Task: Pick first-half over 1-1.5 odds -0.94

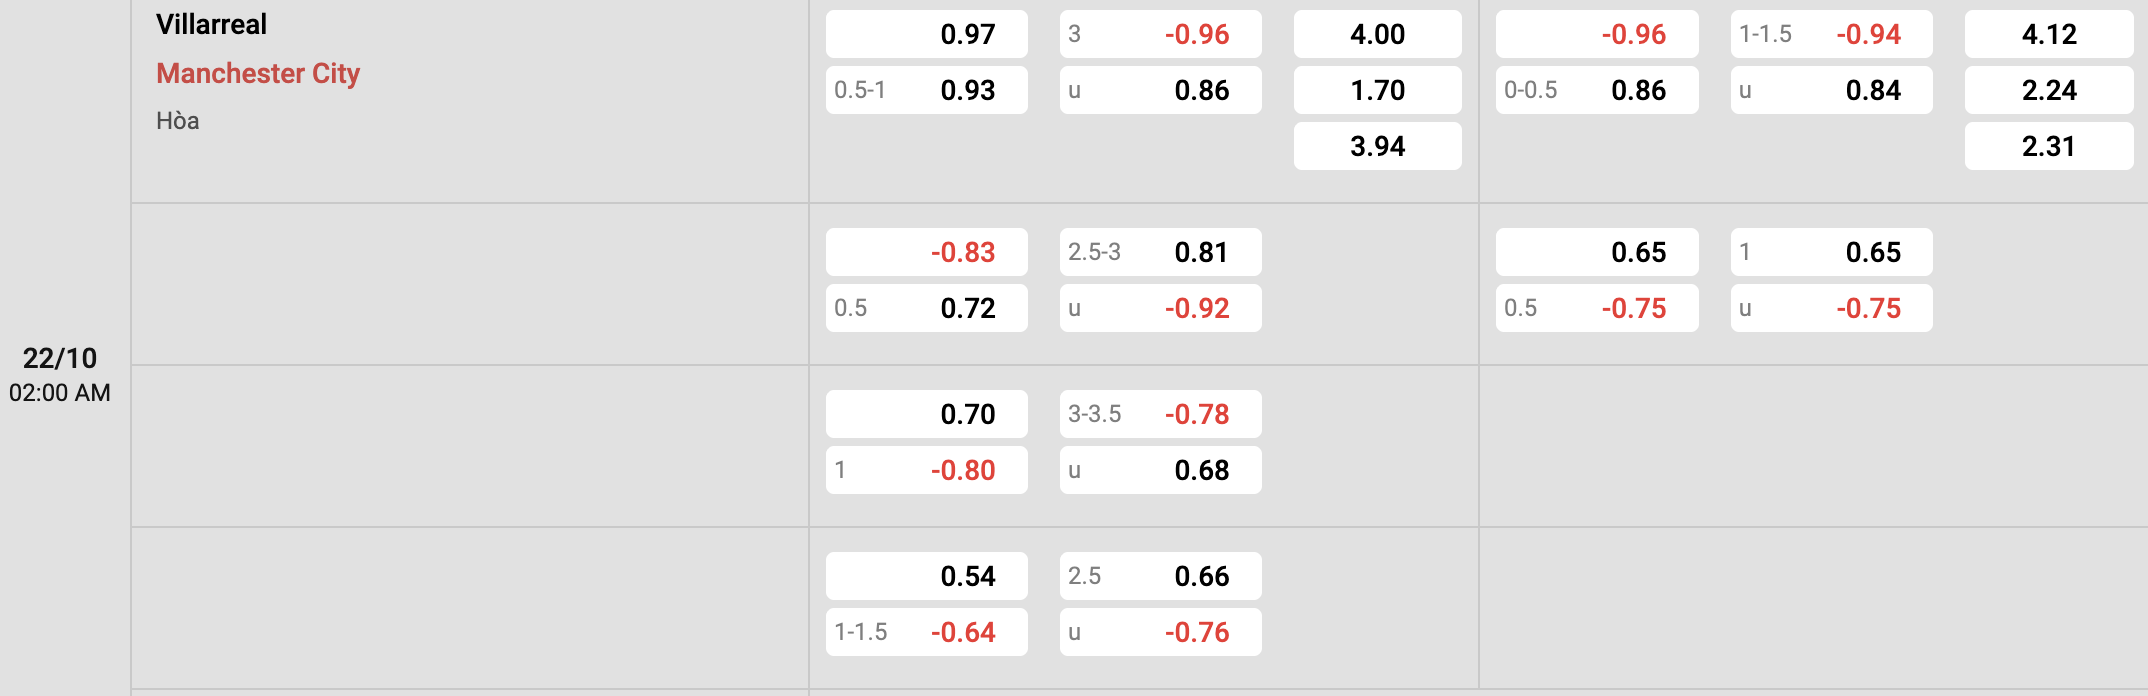Action: click(1831, 35)
